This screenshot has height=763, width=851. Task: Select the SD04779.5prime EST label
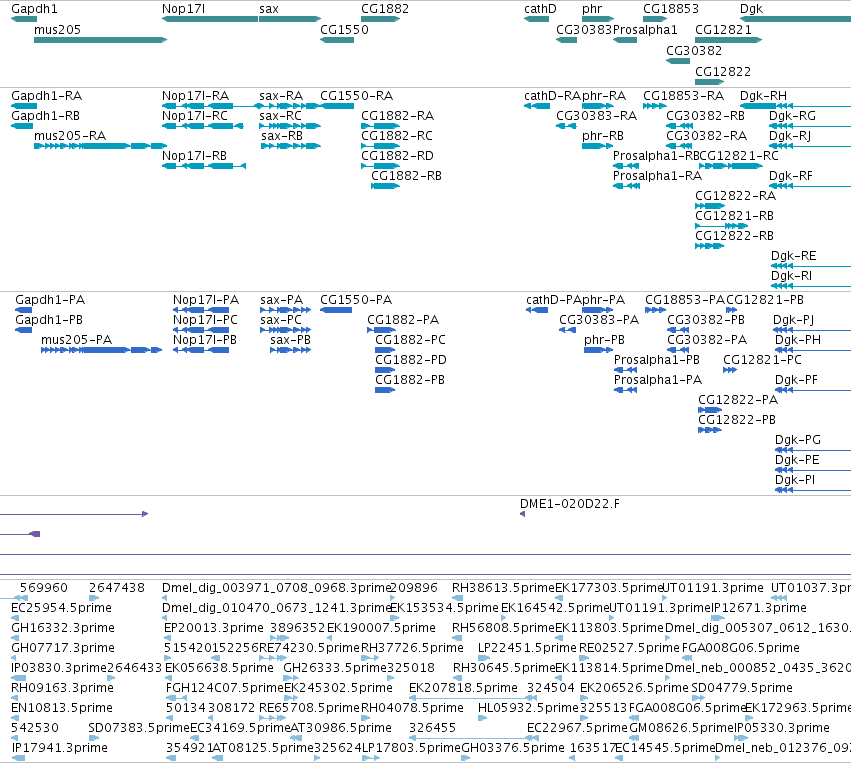pos(742,688)
